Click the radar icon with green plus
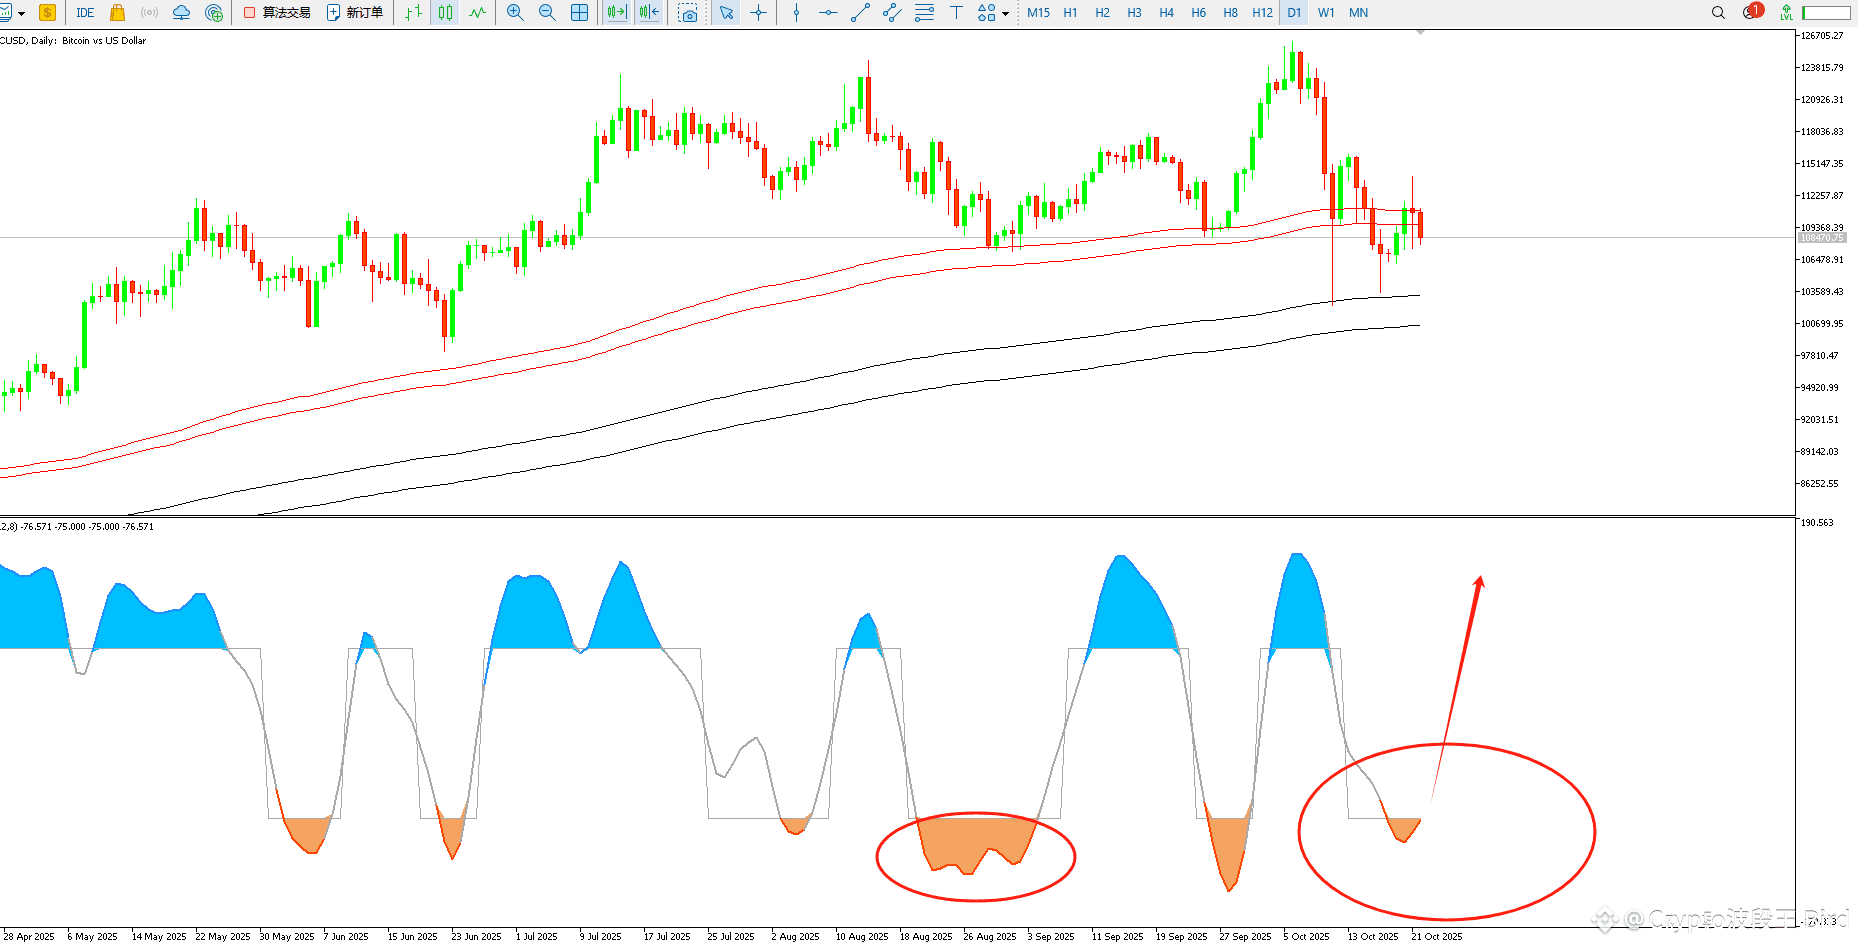This screenshot has width=1858, height=945. (214, 13)
